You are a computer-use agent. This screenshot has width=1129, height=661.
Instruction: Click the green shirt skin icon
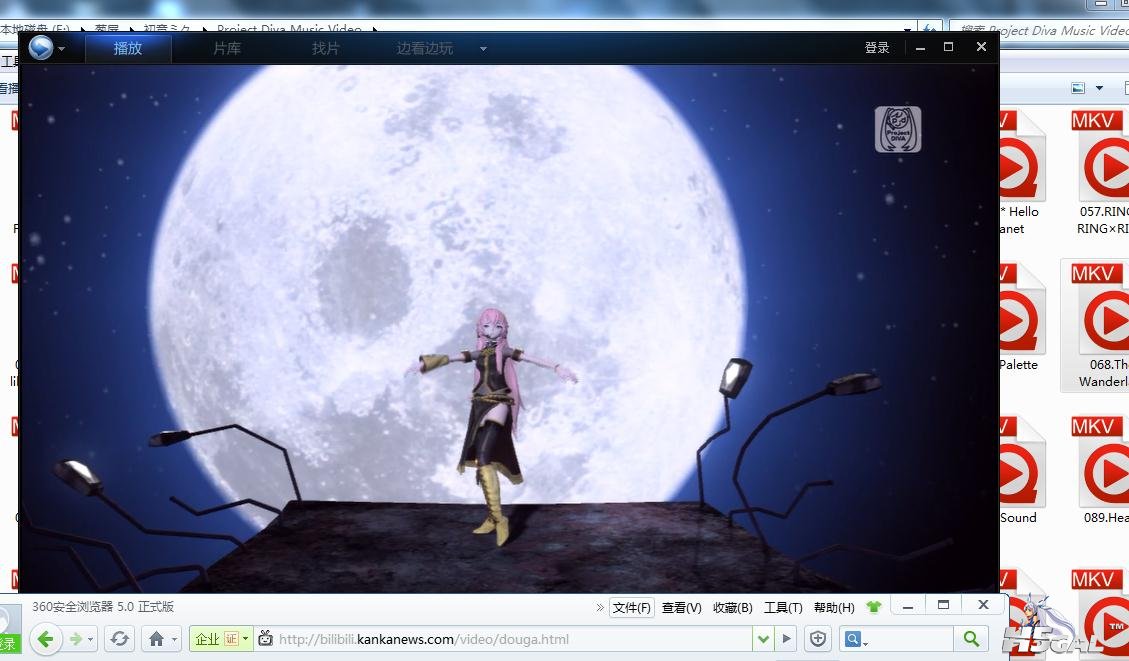coord(873,607)
